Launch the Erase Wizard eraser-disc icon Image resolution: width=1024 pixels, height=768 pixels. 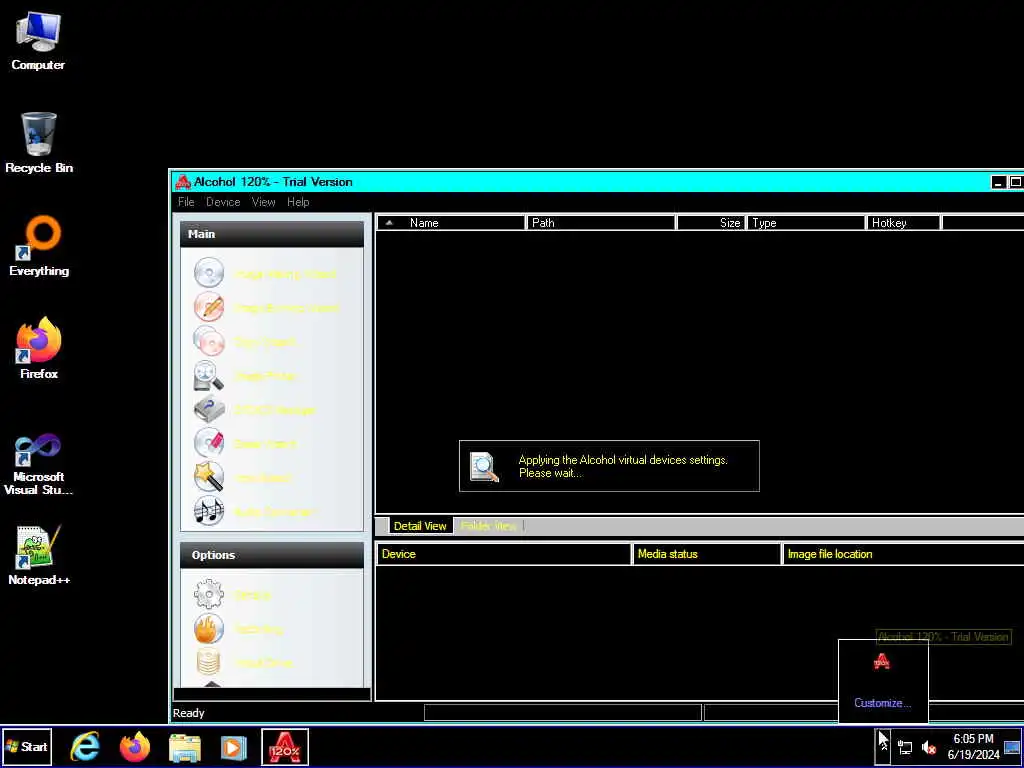[x=209, y=443]
